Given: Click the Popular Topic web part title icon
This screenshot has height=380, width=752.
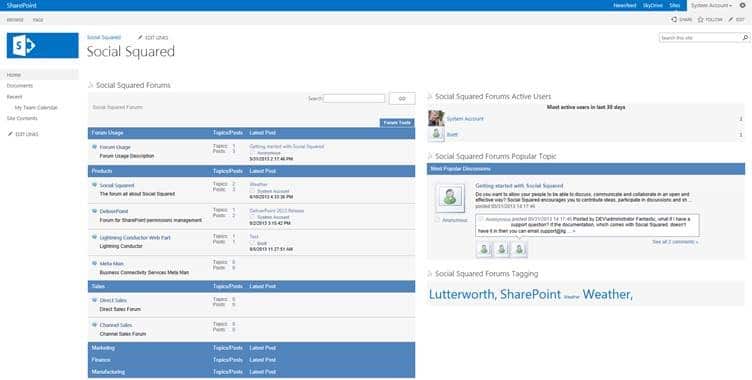Looking at the screenshot, I should [x=430, y=156].
